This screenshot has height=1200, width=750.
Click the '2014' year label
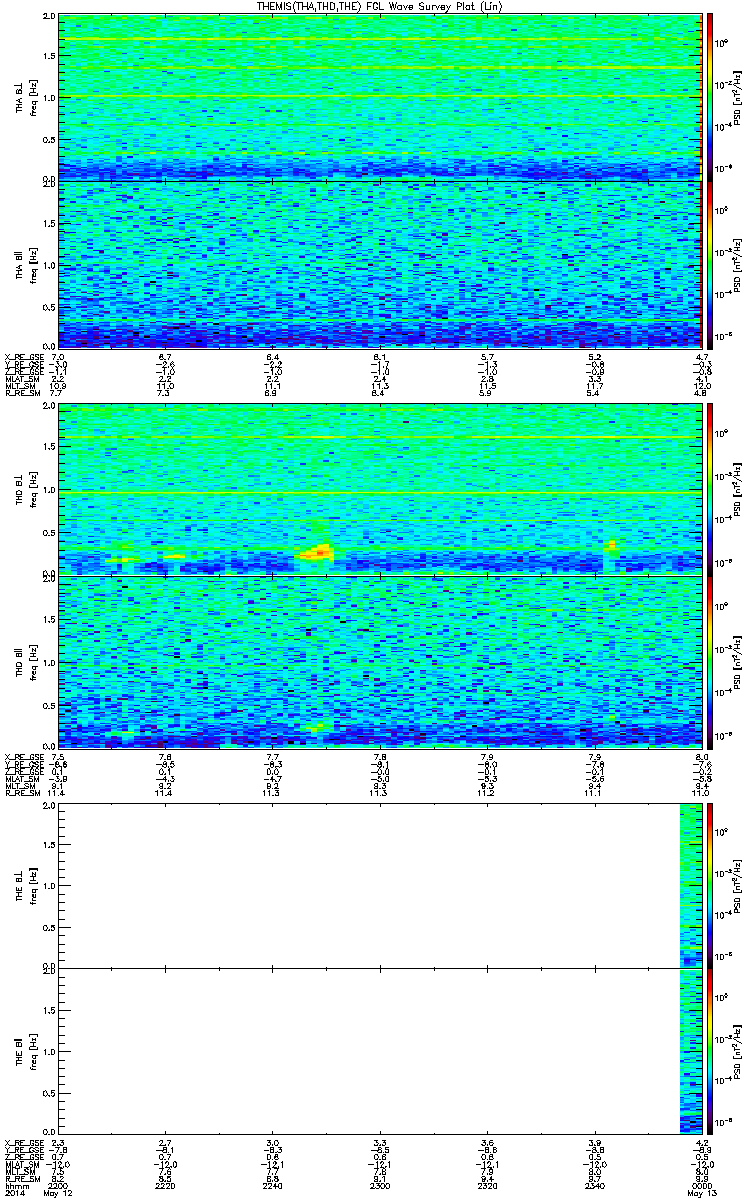point(14,1194)
